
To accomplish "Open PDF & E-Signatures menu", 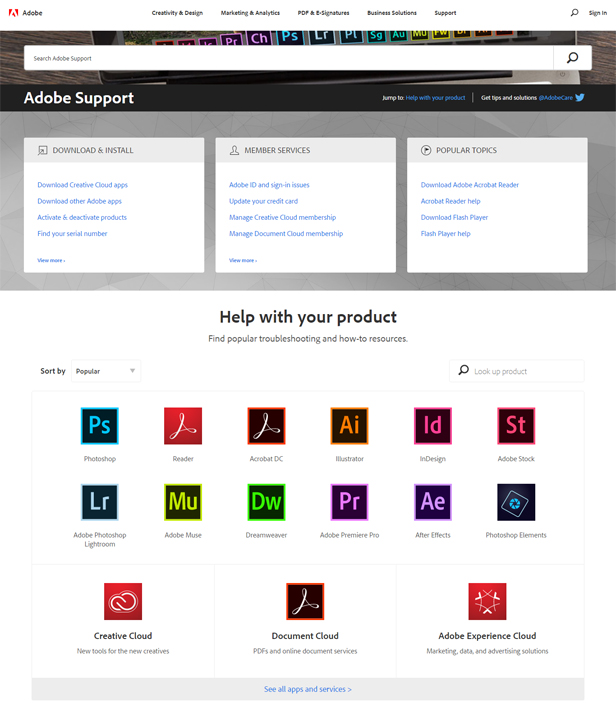I will (x=323, y=13).
